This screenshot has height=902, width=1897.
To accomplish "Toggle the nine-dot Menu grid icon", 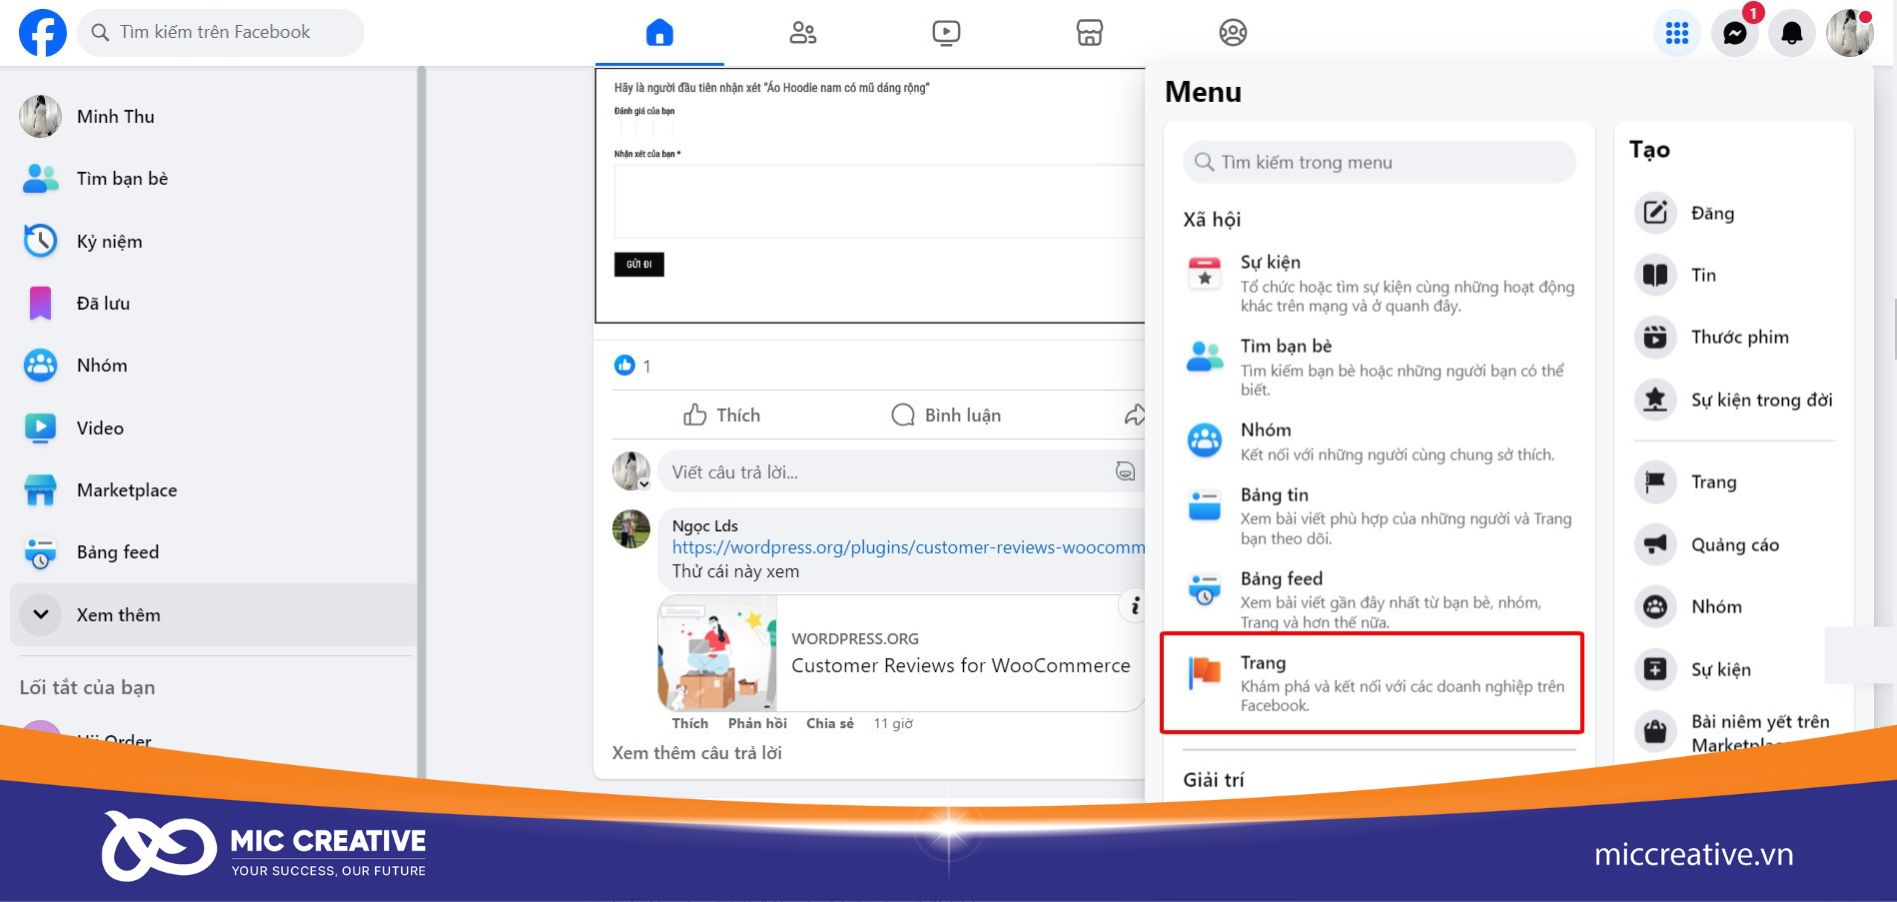I will (1677, 33).
